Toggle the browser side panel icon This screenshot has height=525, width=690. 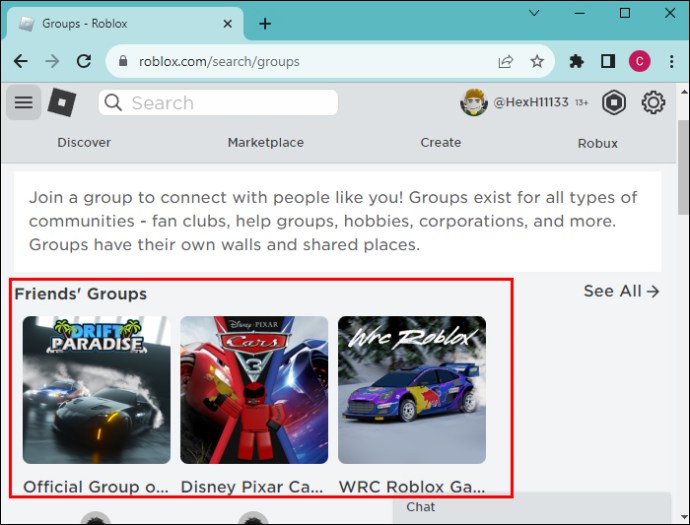click(608, 61)
